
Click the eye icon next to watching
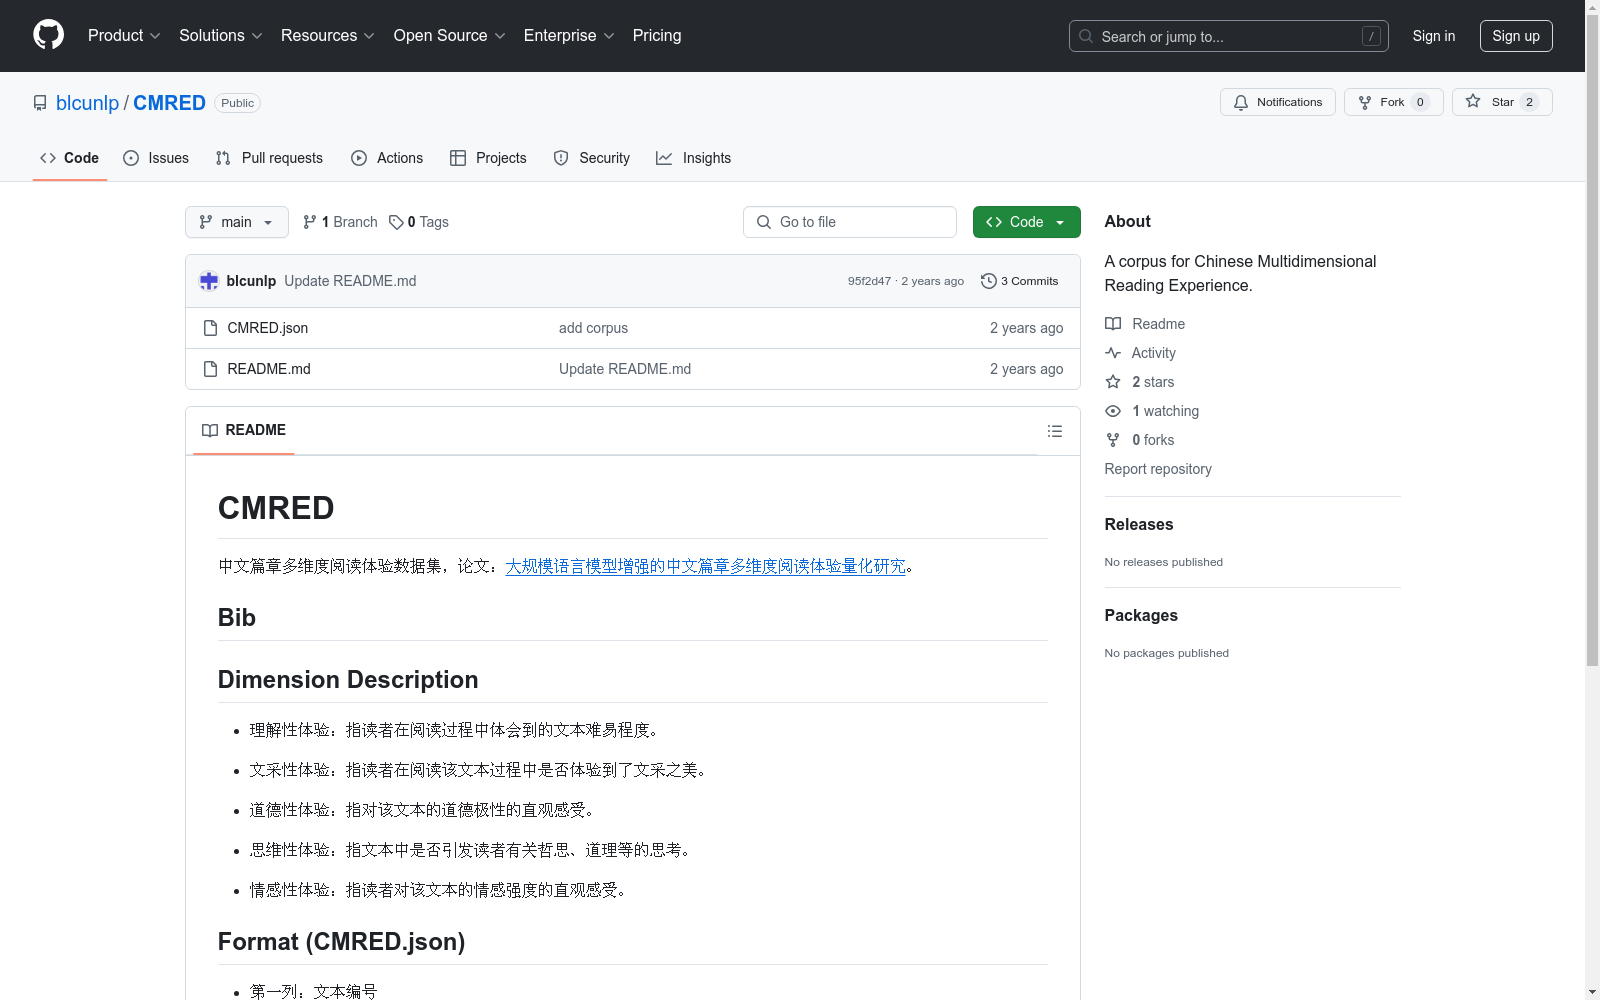click(x=1113, y=411)
